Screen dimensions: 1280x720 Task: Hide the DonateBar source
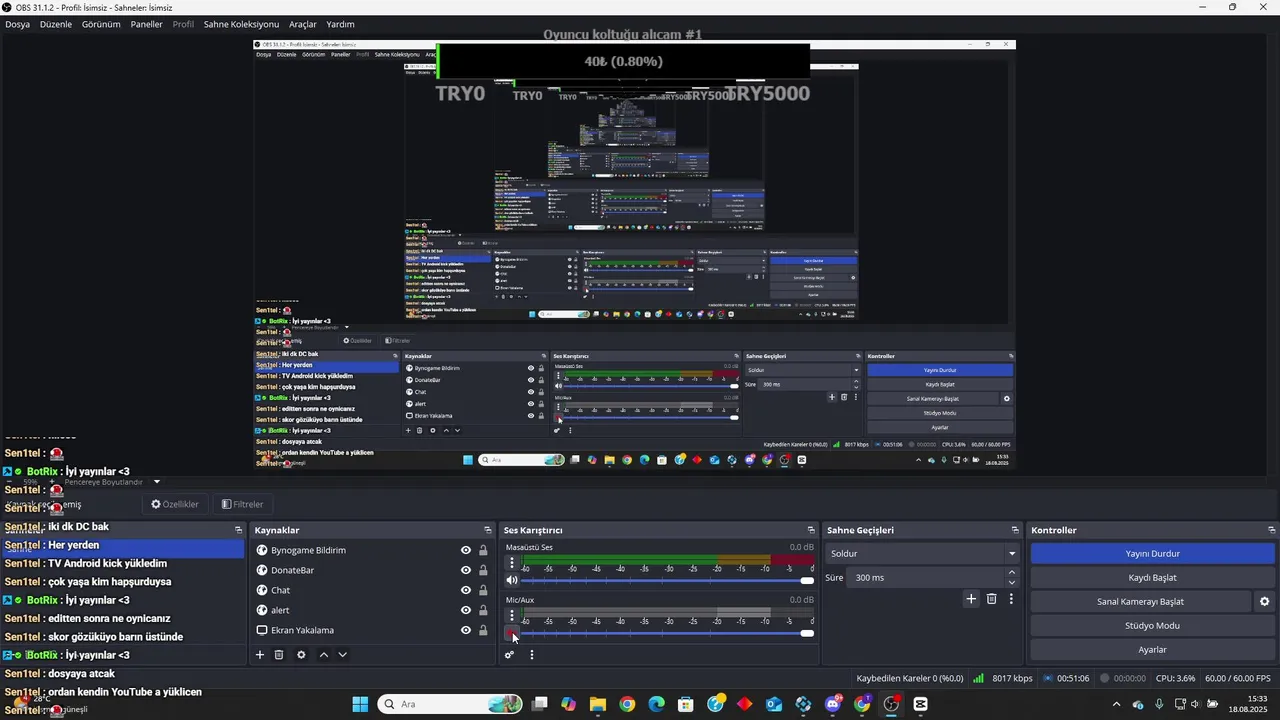coord(465,570)
